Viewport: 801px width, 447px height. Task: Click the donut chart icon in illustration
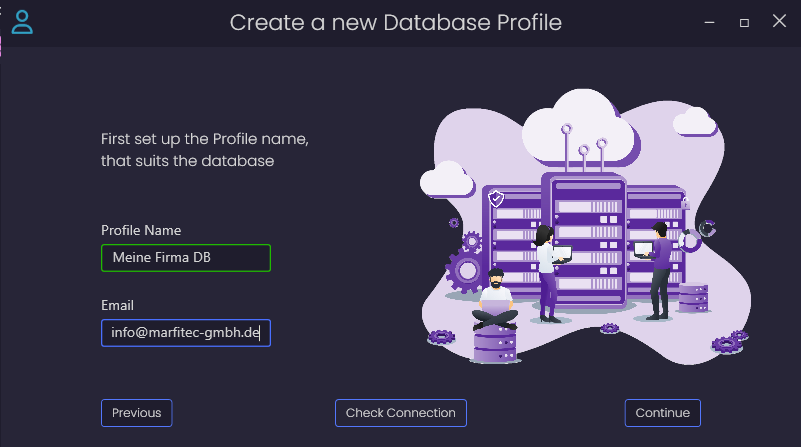tap(691, 240)
